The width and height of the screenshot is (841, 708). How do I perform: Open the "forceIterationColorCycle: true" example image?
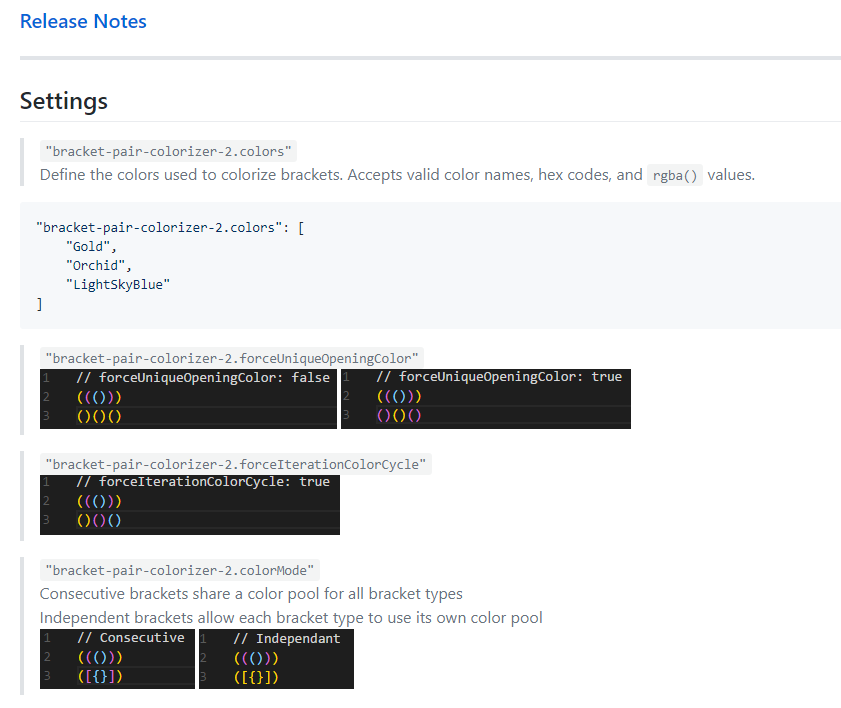click(189, 504)
